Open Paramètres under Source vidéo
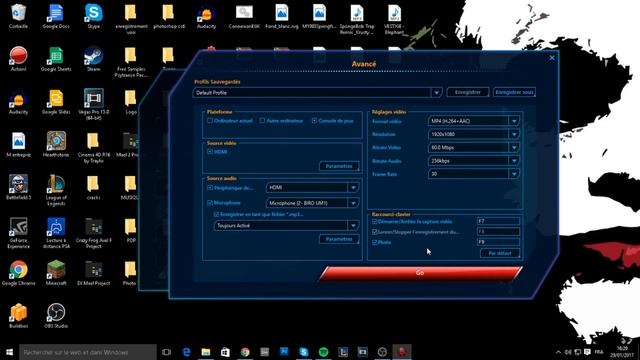The height and width of the screenshot is (360, 640). [339, 166]
